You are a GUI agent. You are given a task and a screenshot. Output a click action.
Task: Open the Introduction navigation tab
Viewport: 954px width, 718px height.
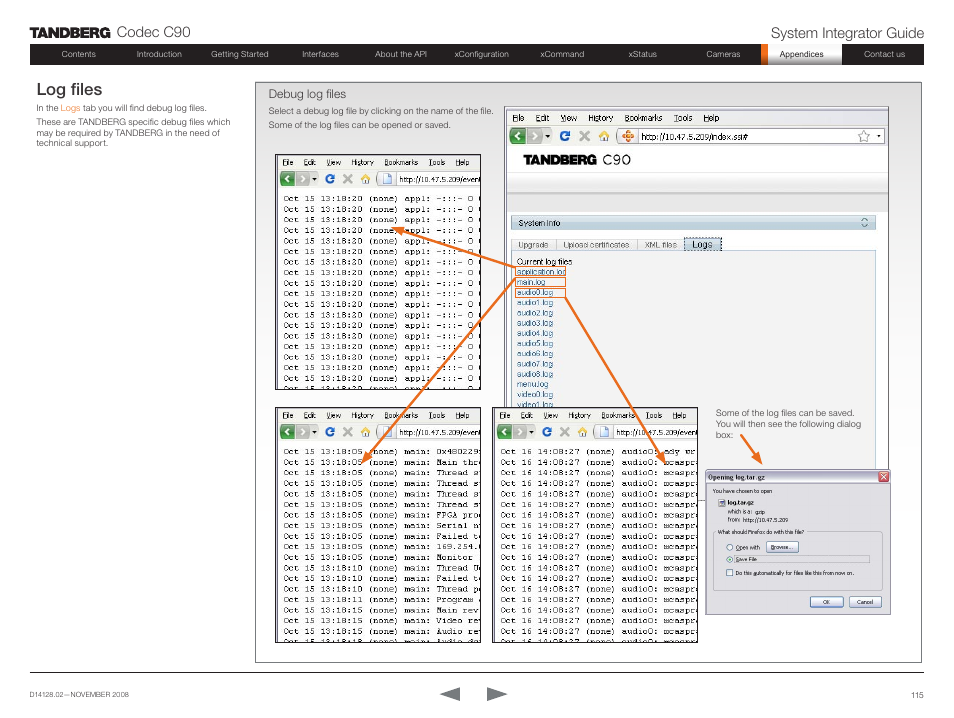coord(159,54)
